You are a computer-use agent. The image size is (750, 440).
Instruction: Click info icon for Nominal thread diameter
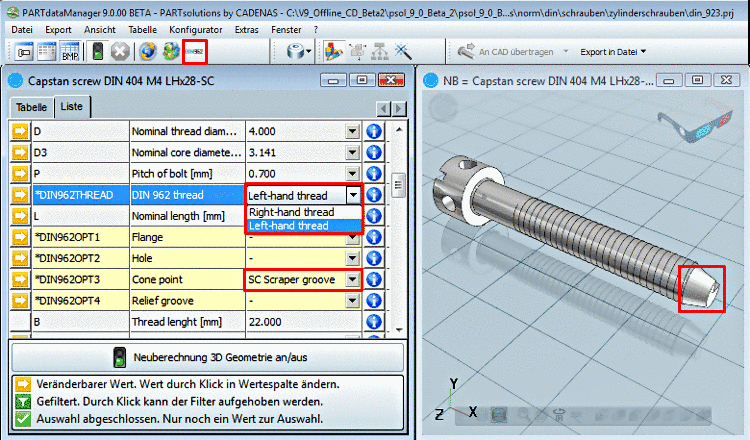(x=374, y=131)
